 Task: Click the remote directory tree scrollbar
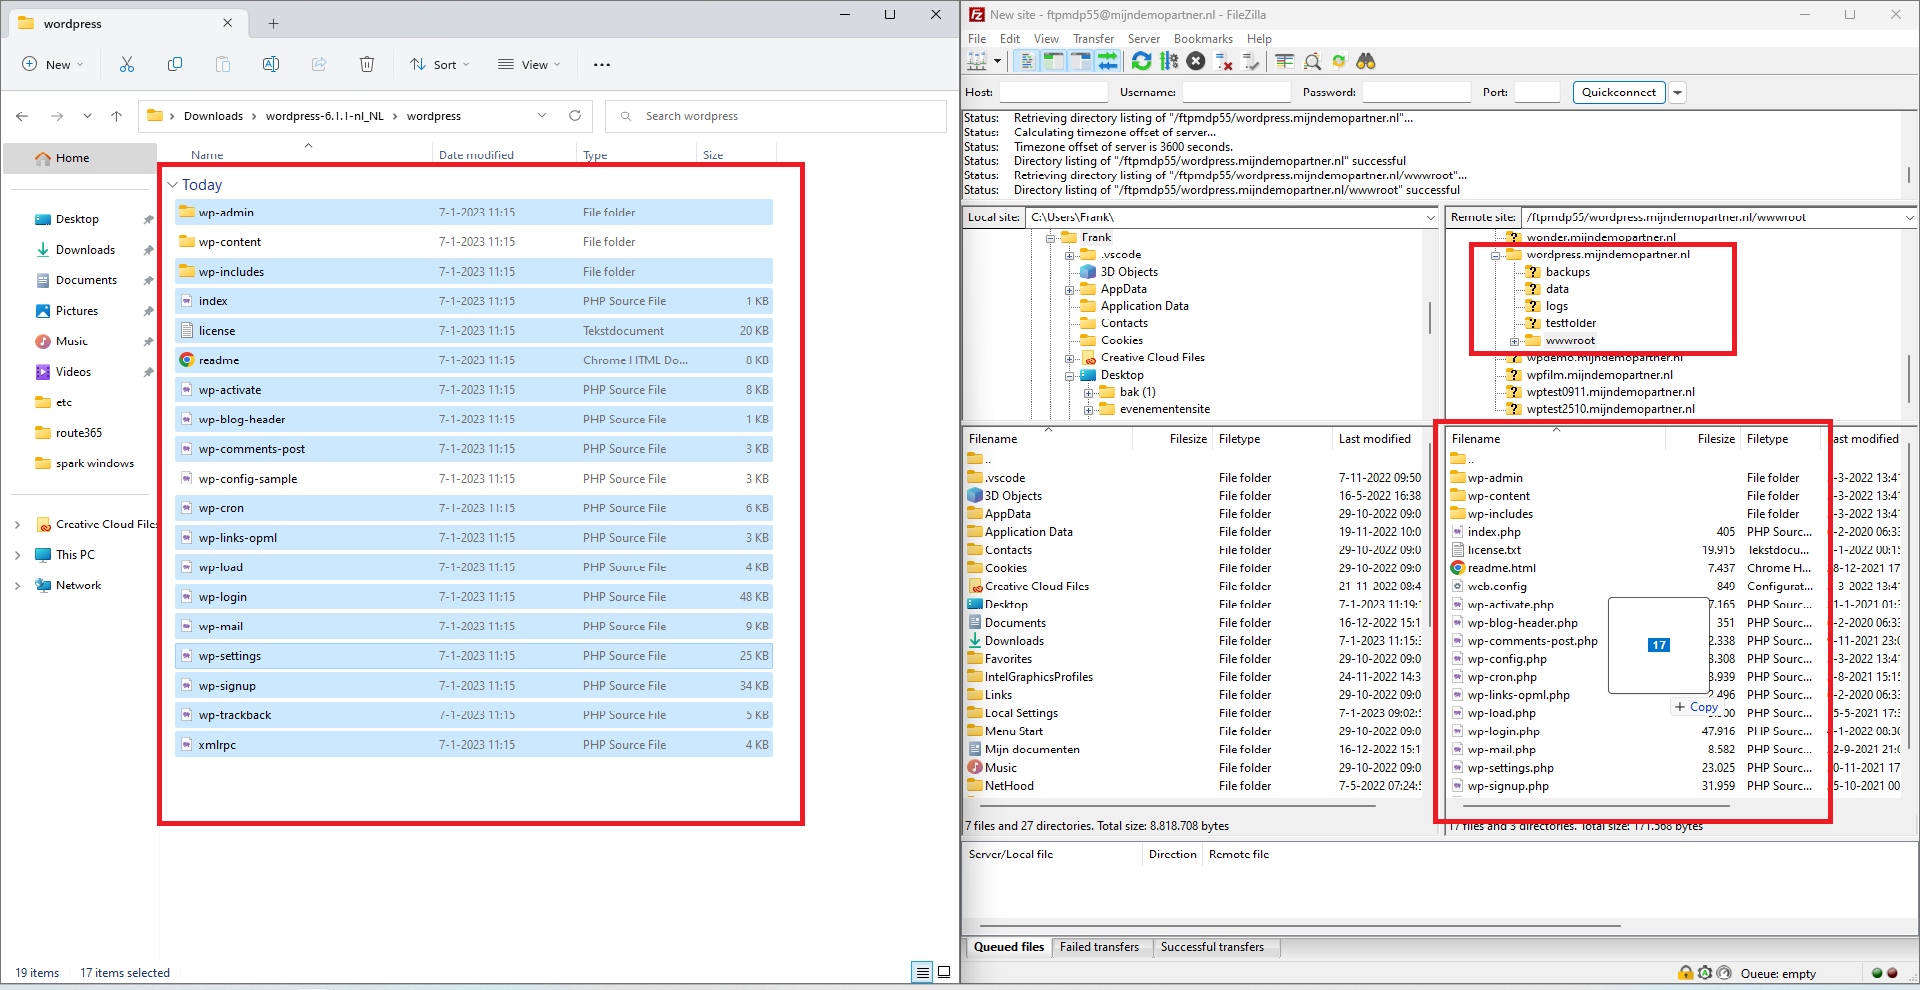(x=1908, y=380)
